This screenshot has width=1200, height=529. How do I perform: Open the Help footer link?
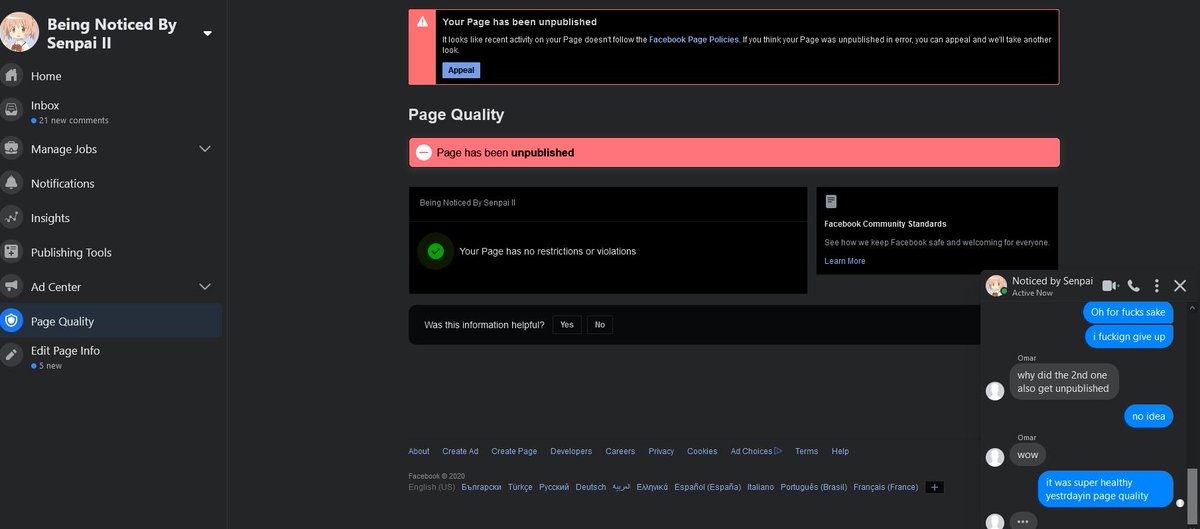pyautogui.click(x=840, y=451)
